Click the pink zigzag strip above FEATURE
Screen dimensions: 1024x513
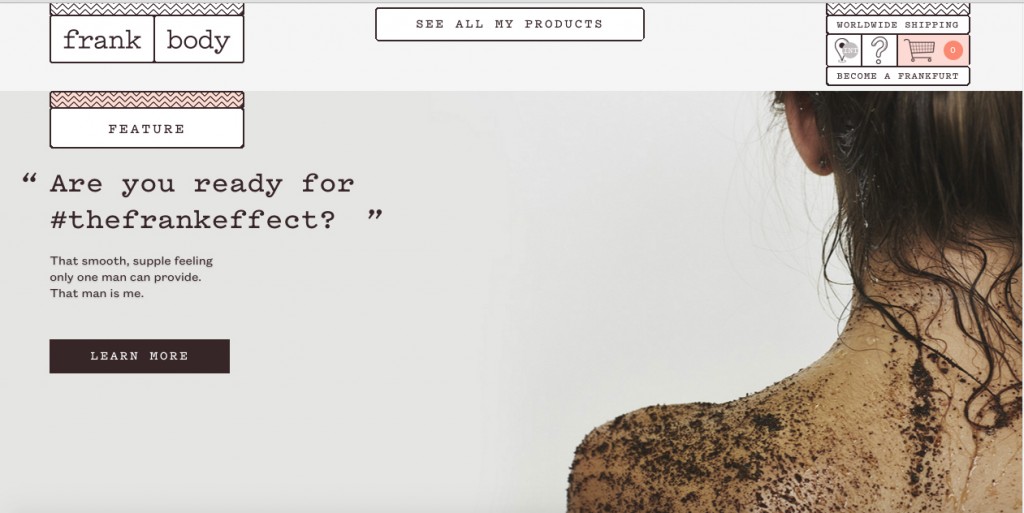click(x=147, y=99)
